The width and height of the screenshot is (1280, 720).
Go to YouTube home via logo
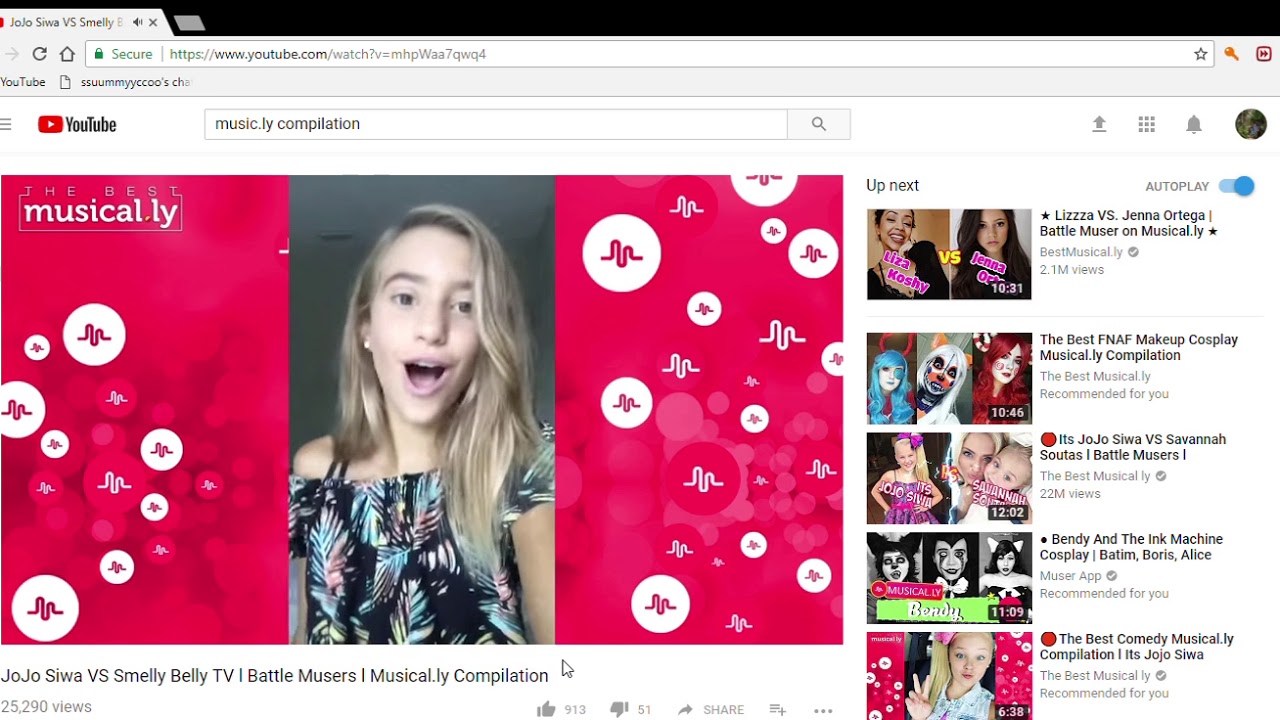point(77,124)
